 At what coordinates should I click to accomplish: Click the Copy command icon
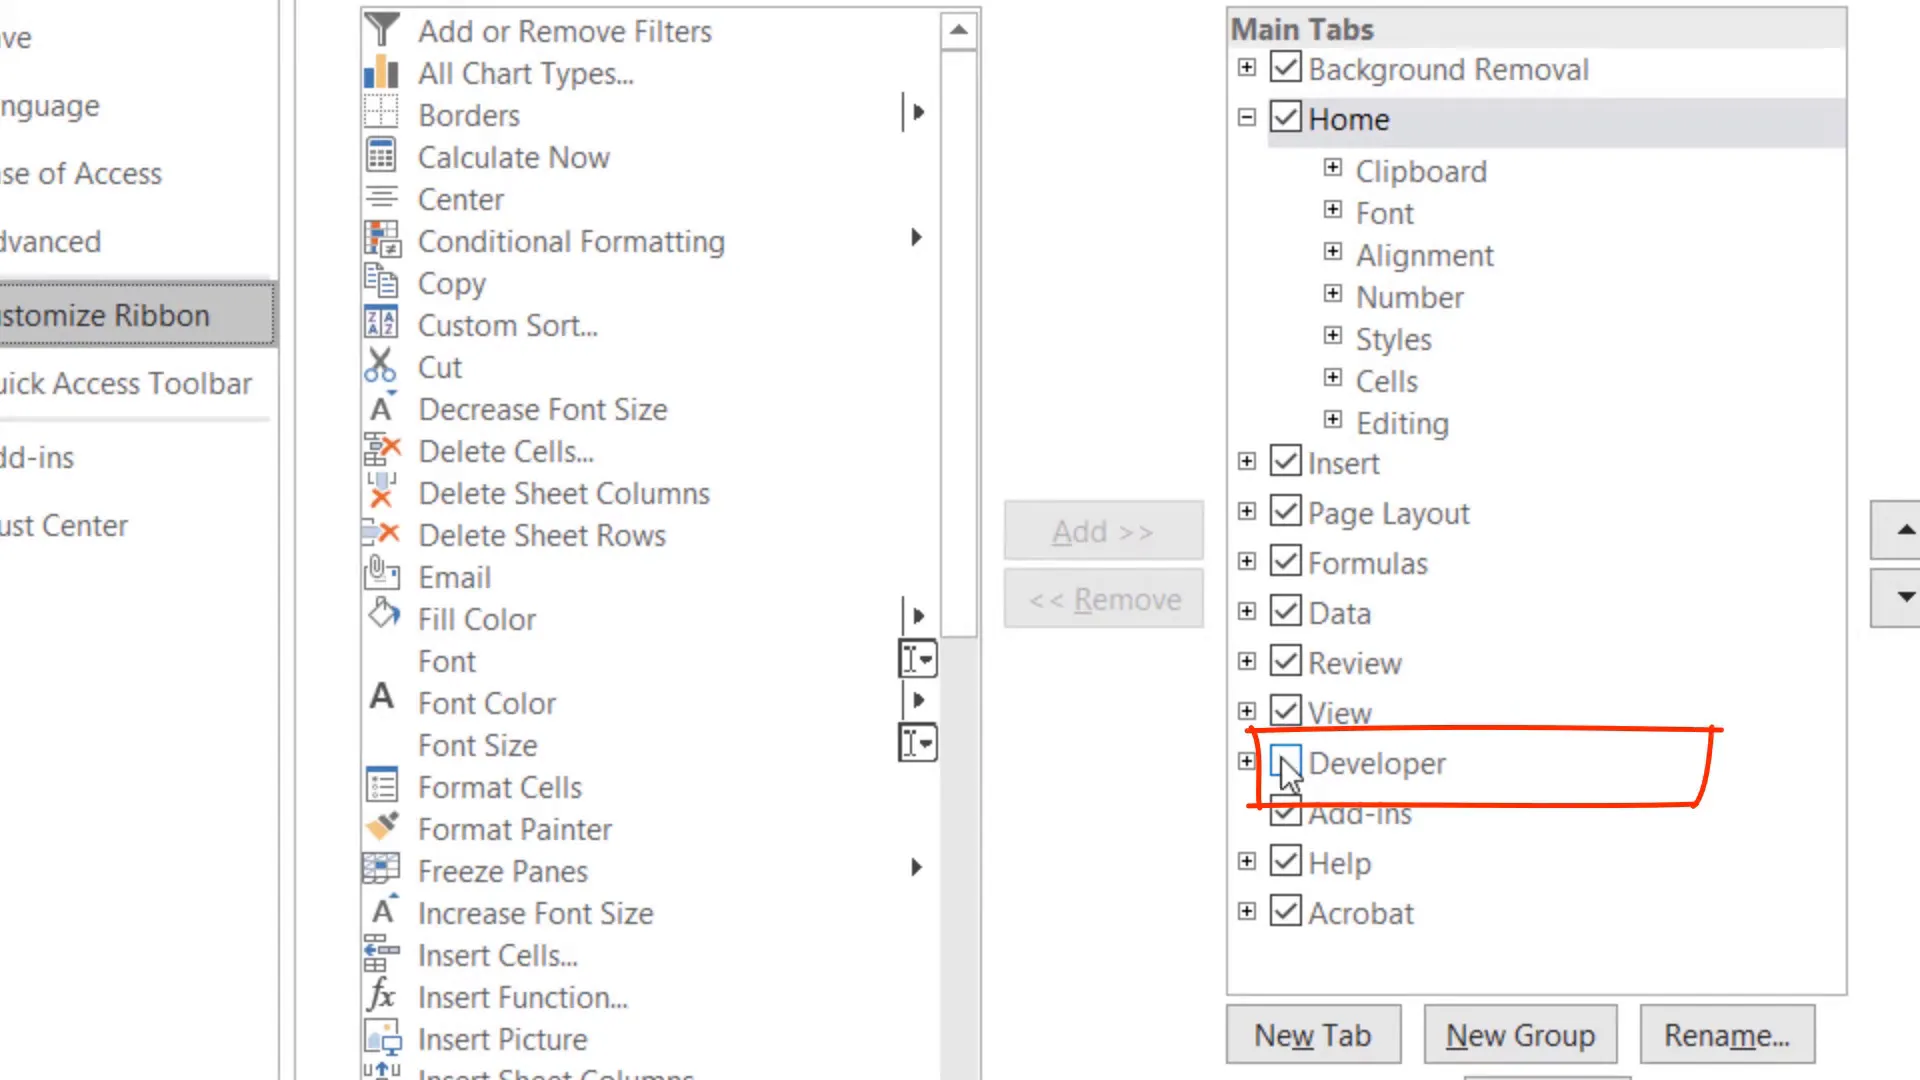coord(381,282)
